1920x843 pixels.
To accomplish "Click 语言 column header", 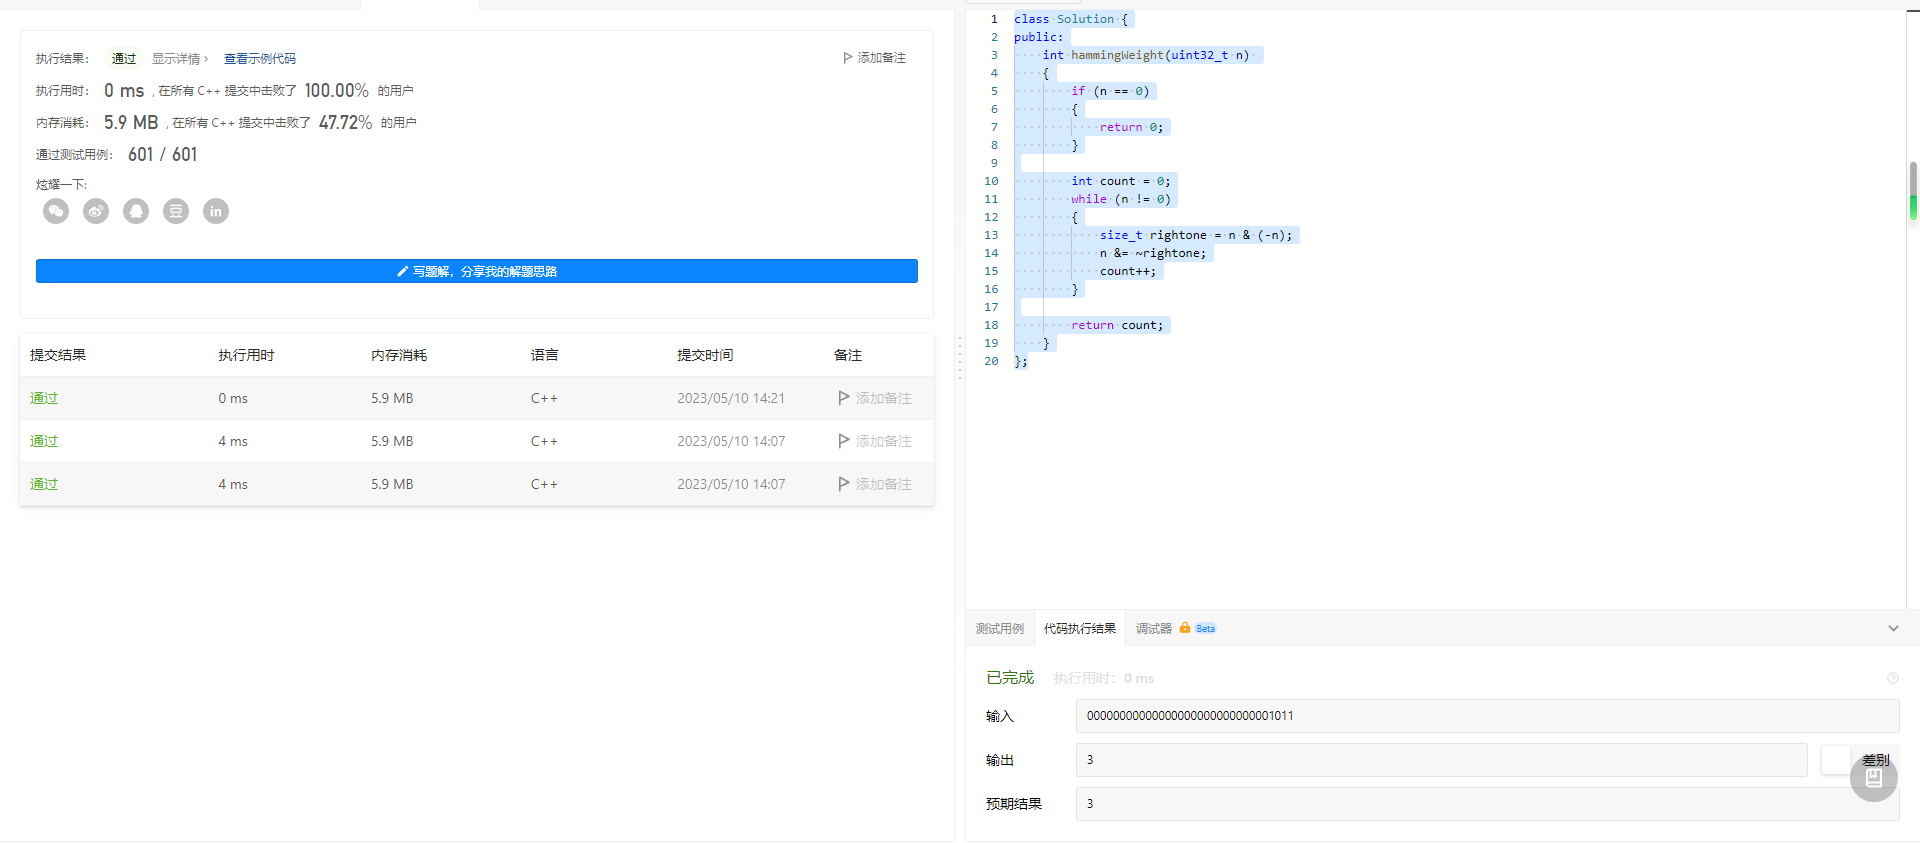I will [545, 355].
